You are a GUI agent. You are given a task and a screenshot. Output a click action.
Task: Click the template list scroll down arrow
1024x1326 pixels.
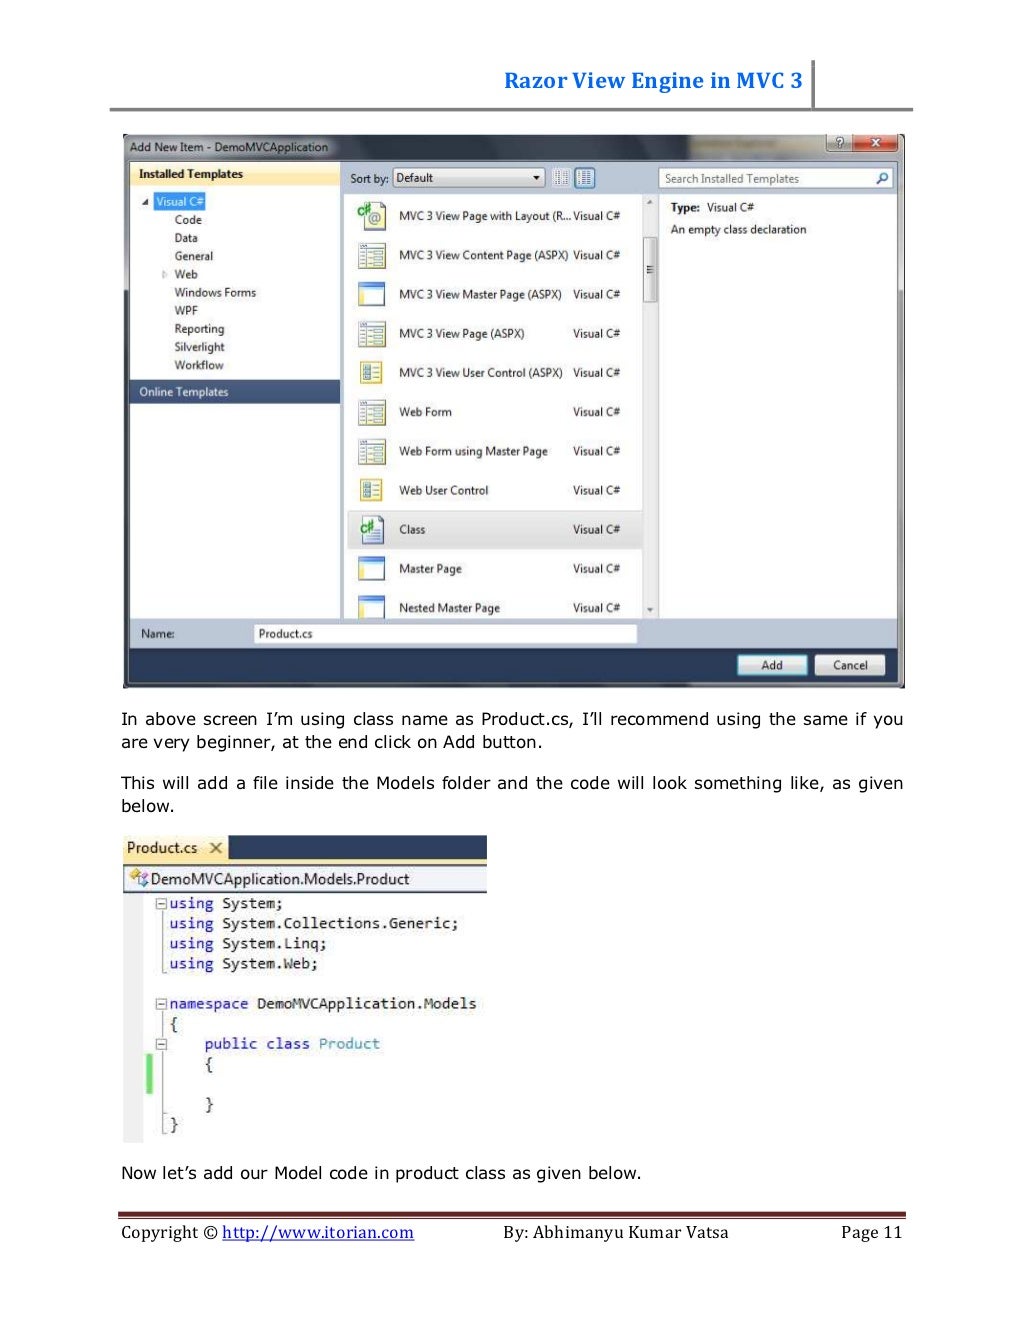point(650,609)
